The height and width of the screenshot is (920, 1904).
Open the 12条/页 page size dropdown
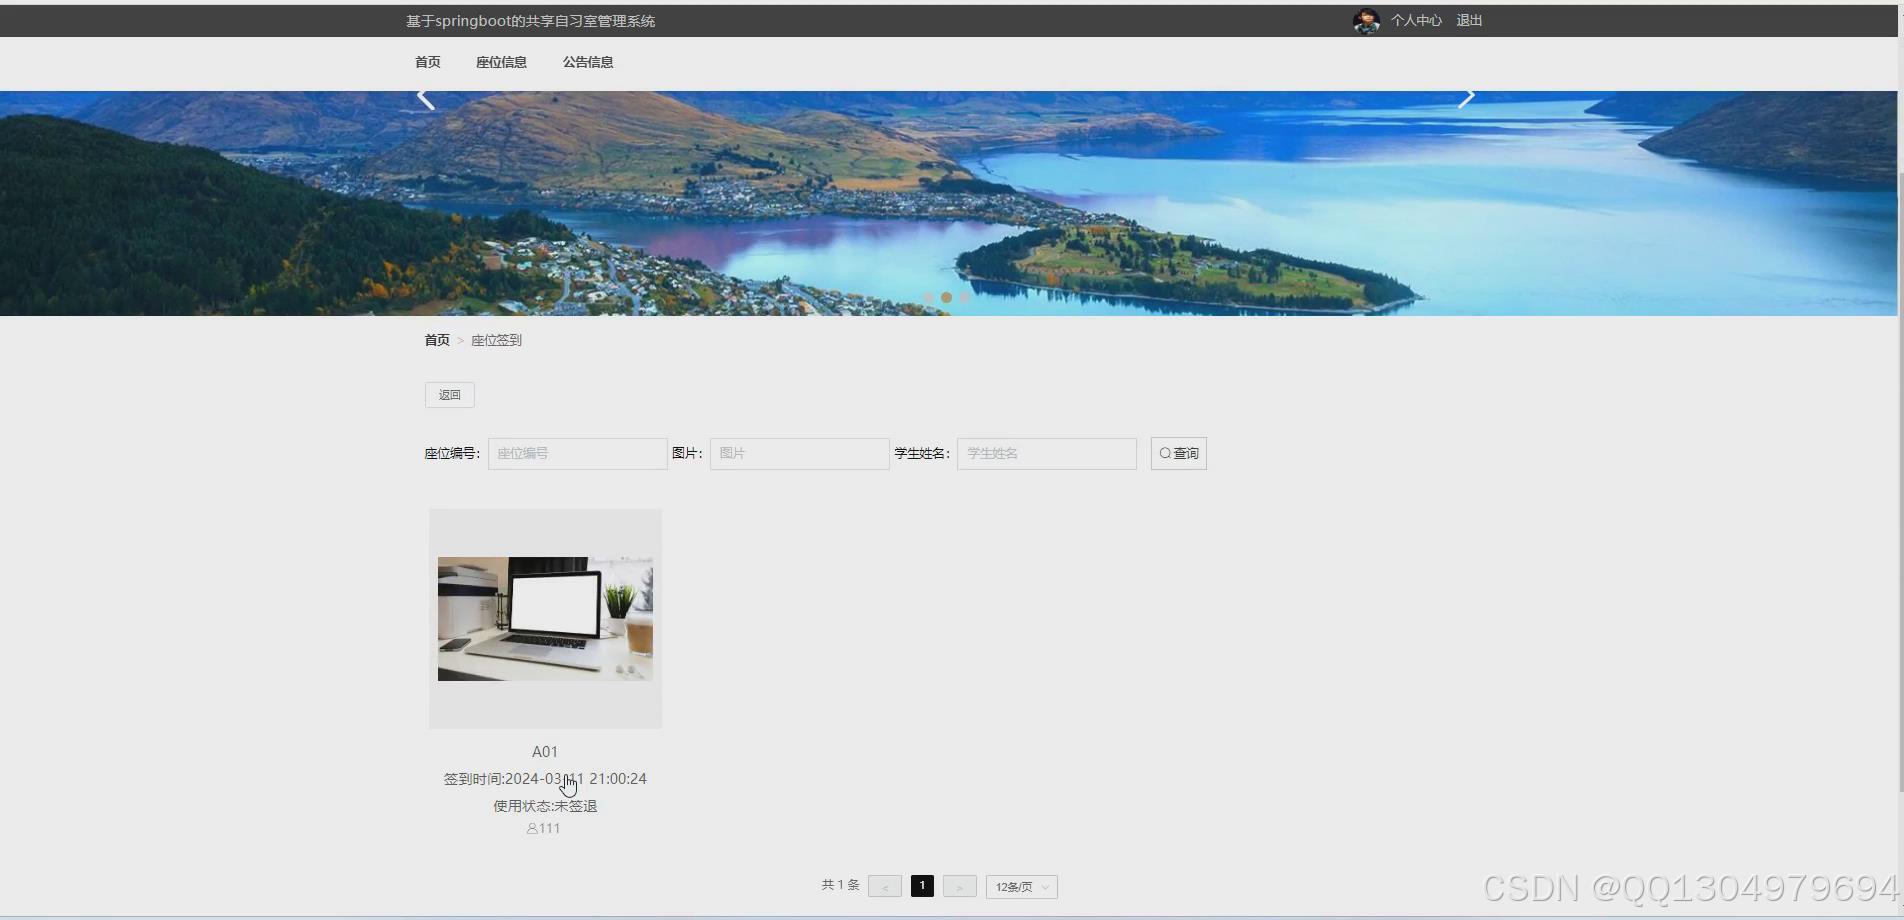(x=1020, y=886)
